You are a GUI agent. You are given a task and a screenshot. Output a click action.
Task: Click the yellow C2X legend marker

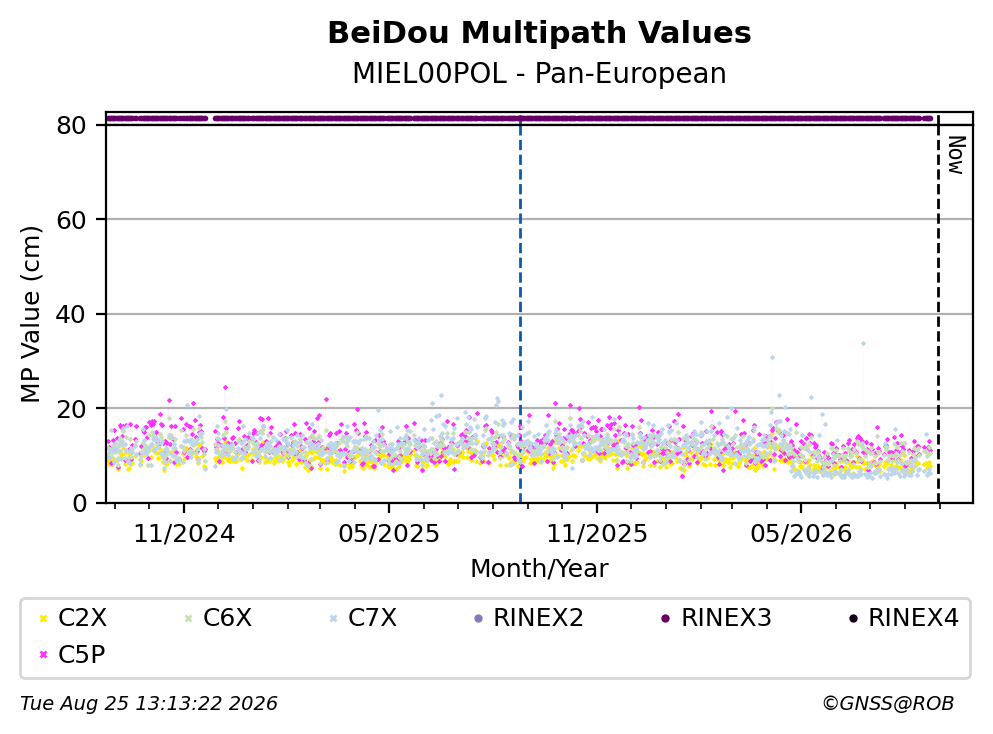[43, 618]
